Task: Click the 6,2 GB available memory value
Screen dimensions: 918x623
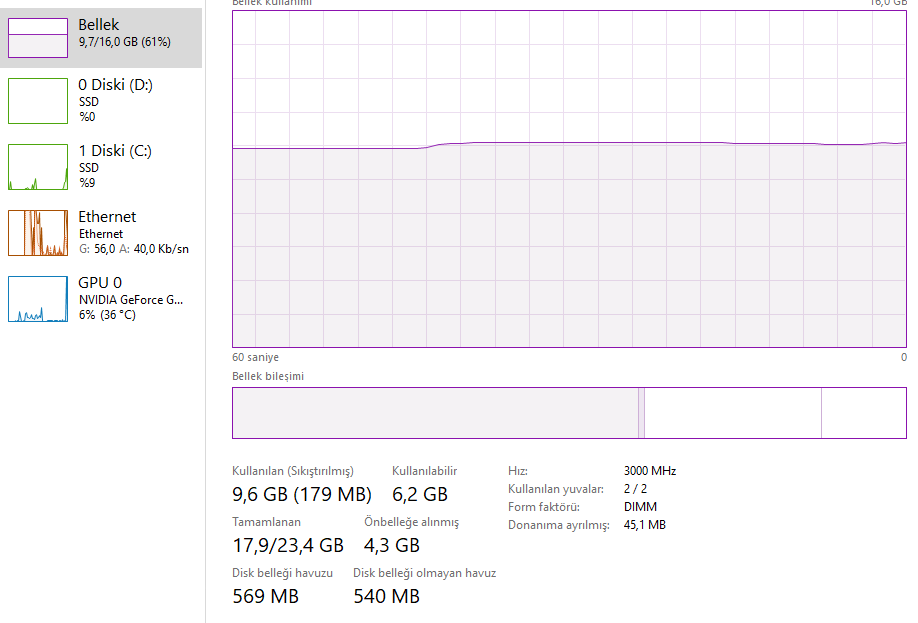Action: point(420,494)
